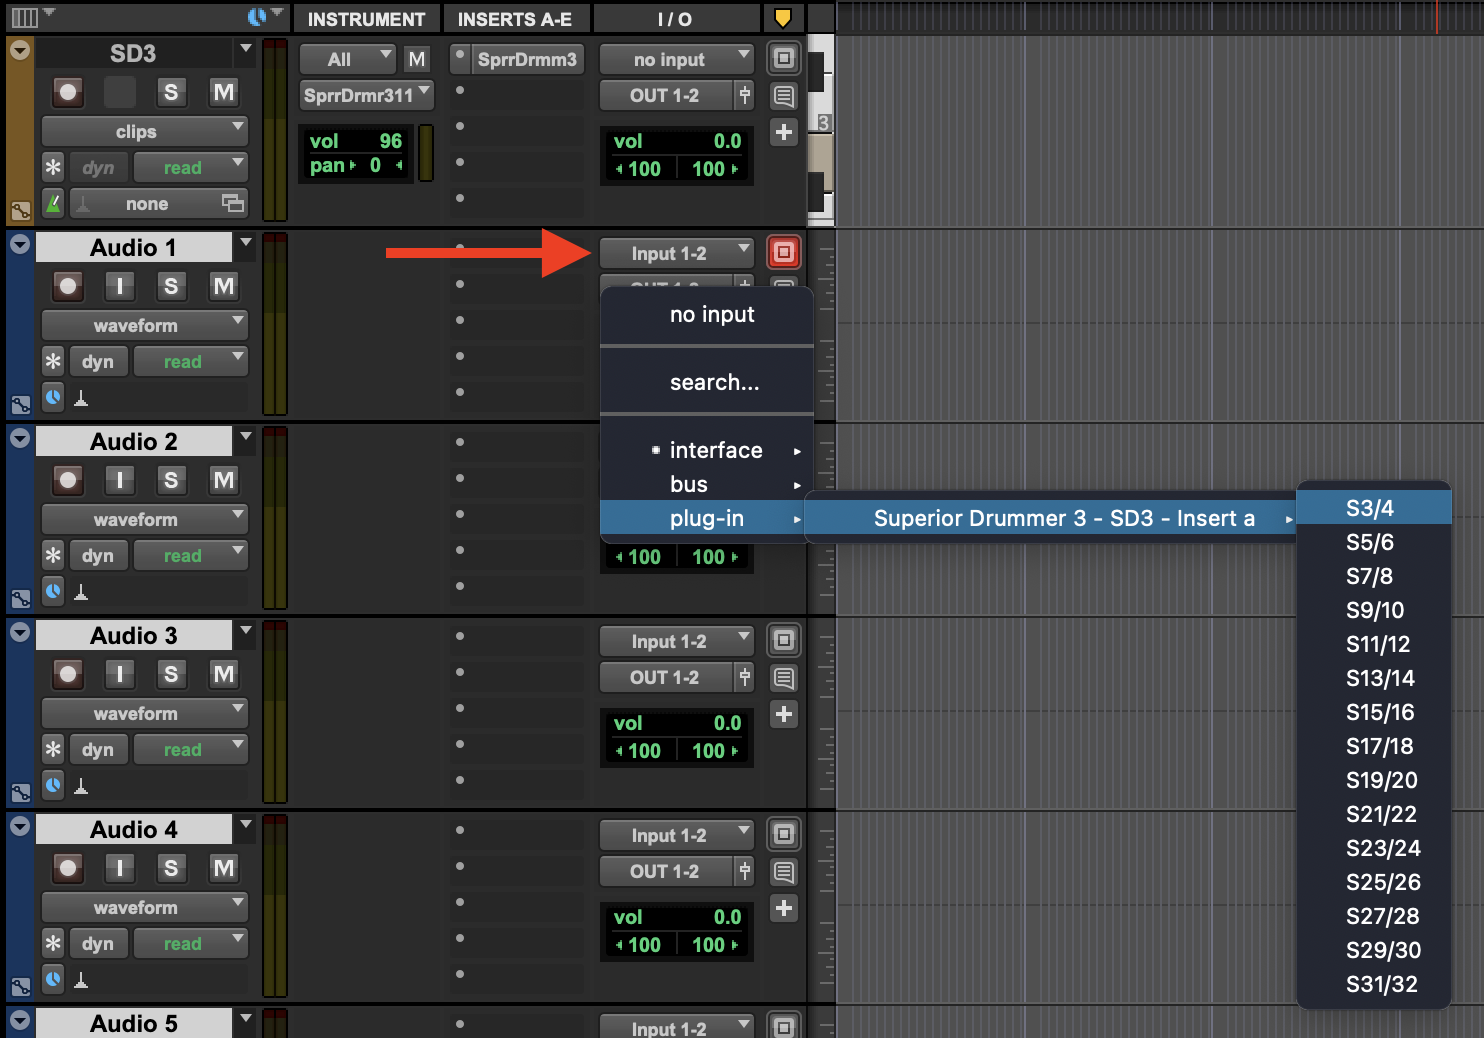Click the freeze snowflake icon on Audio 2
The width and height of the screenshot is (1484, 1038).
(x=53, y=556)
